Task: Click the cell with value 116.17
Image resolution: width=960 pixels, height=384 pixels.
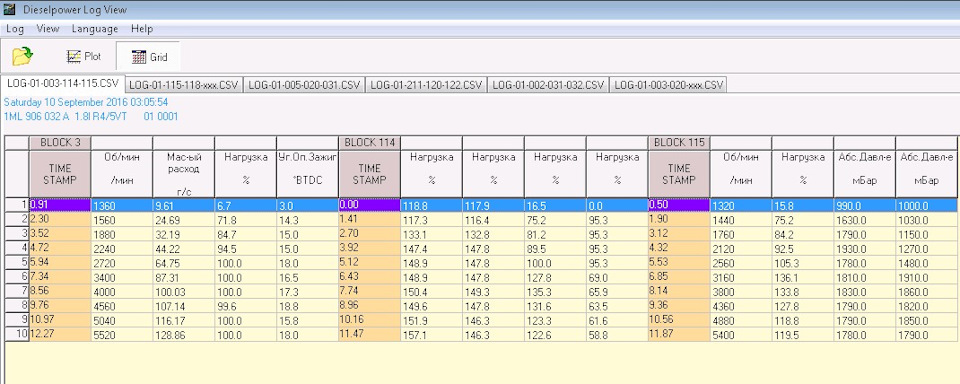Action: coord(184,321)
